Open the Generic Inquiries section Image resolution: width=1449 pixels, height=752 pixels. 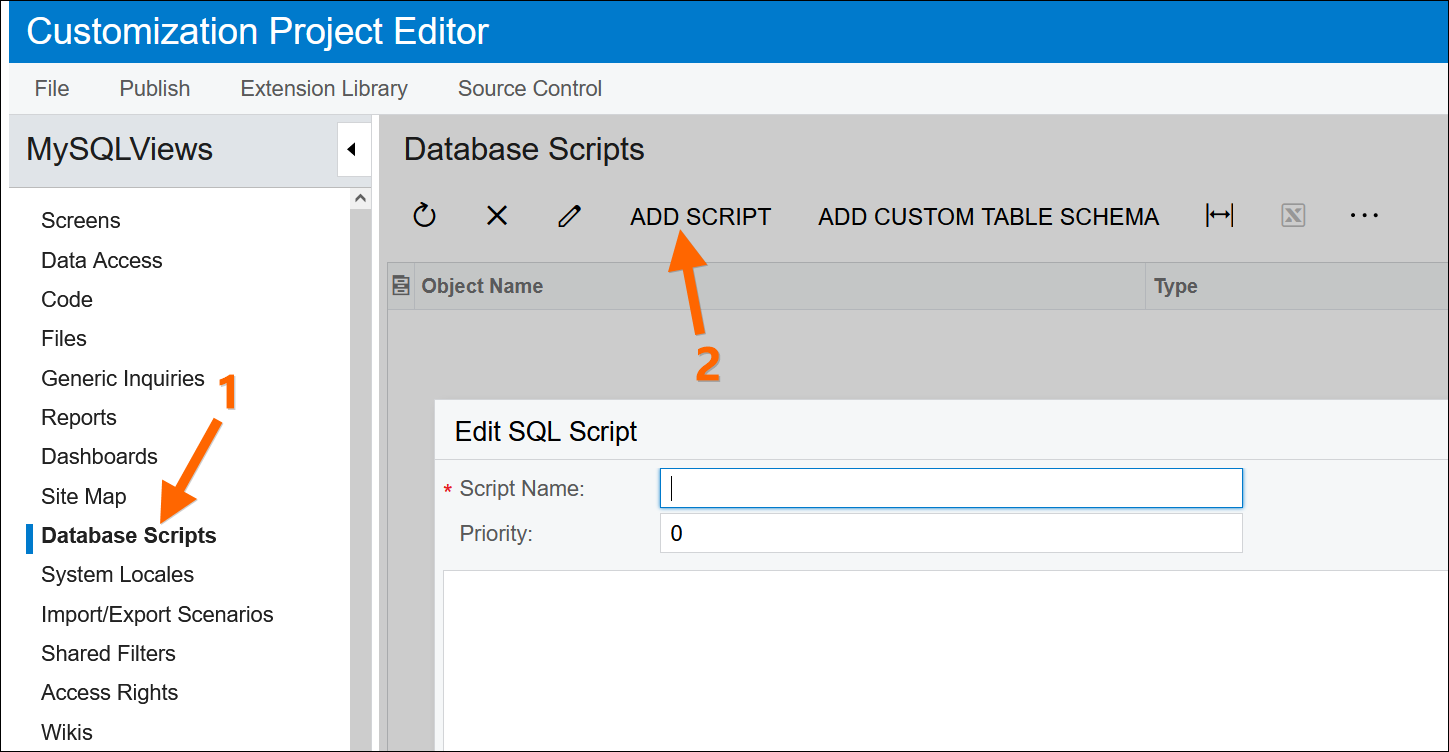tap(122, 378)
